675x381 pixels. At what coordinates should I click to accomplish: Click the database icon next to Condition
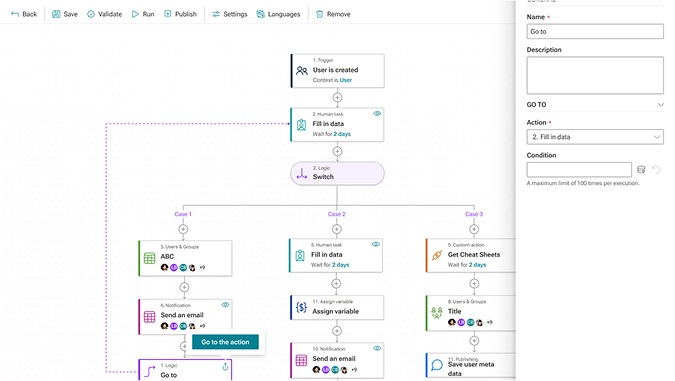641,170
